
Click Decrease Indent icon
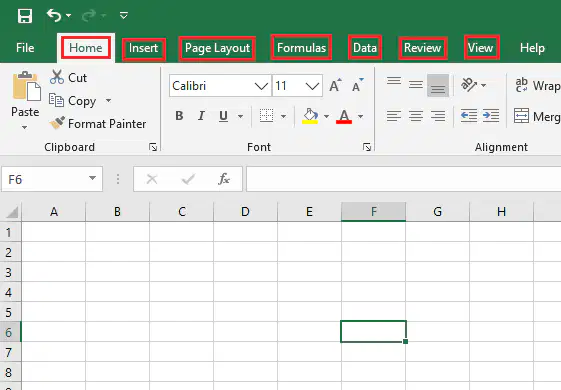469,116
